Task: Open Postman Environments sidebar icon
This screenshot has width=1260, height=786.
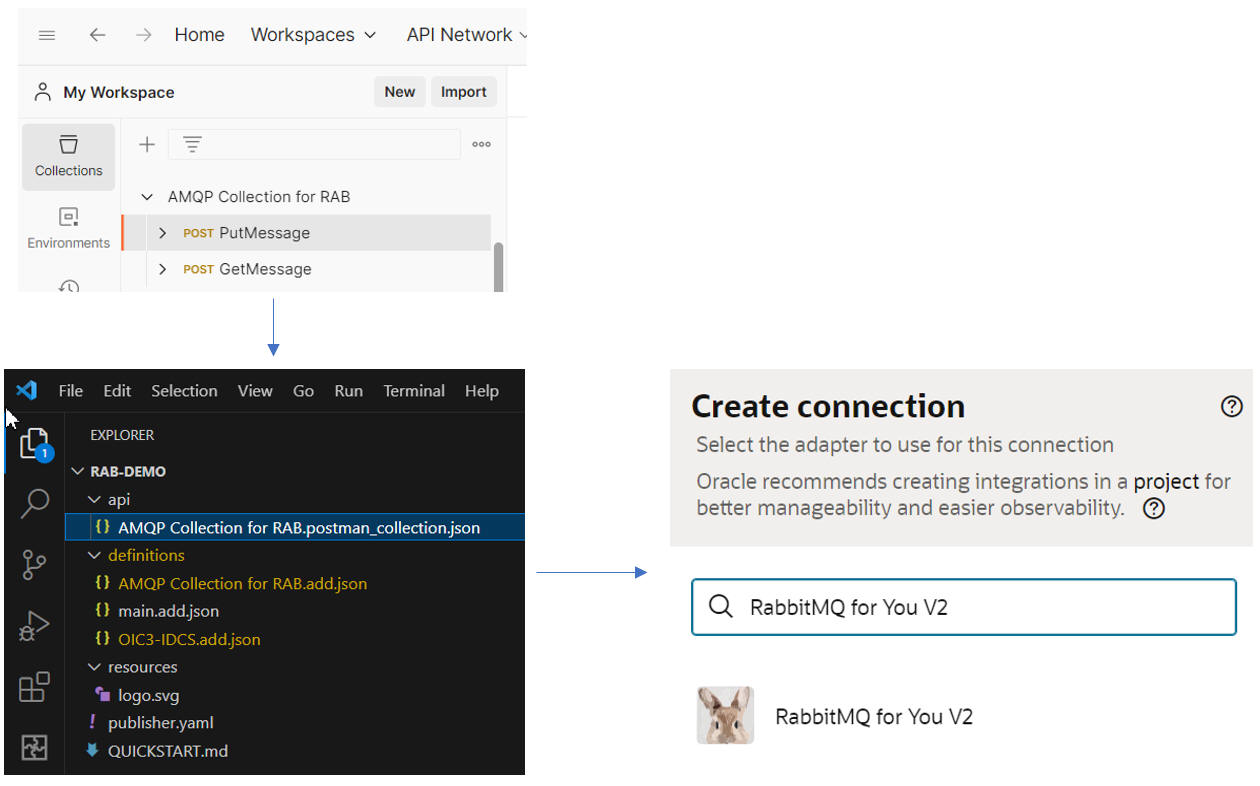Action: tap(68, 228)
